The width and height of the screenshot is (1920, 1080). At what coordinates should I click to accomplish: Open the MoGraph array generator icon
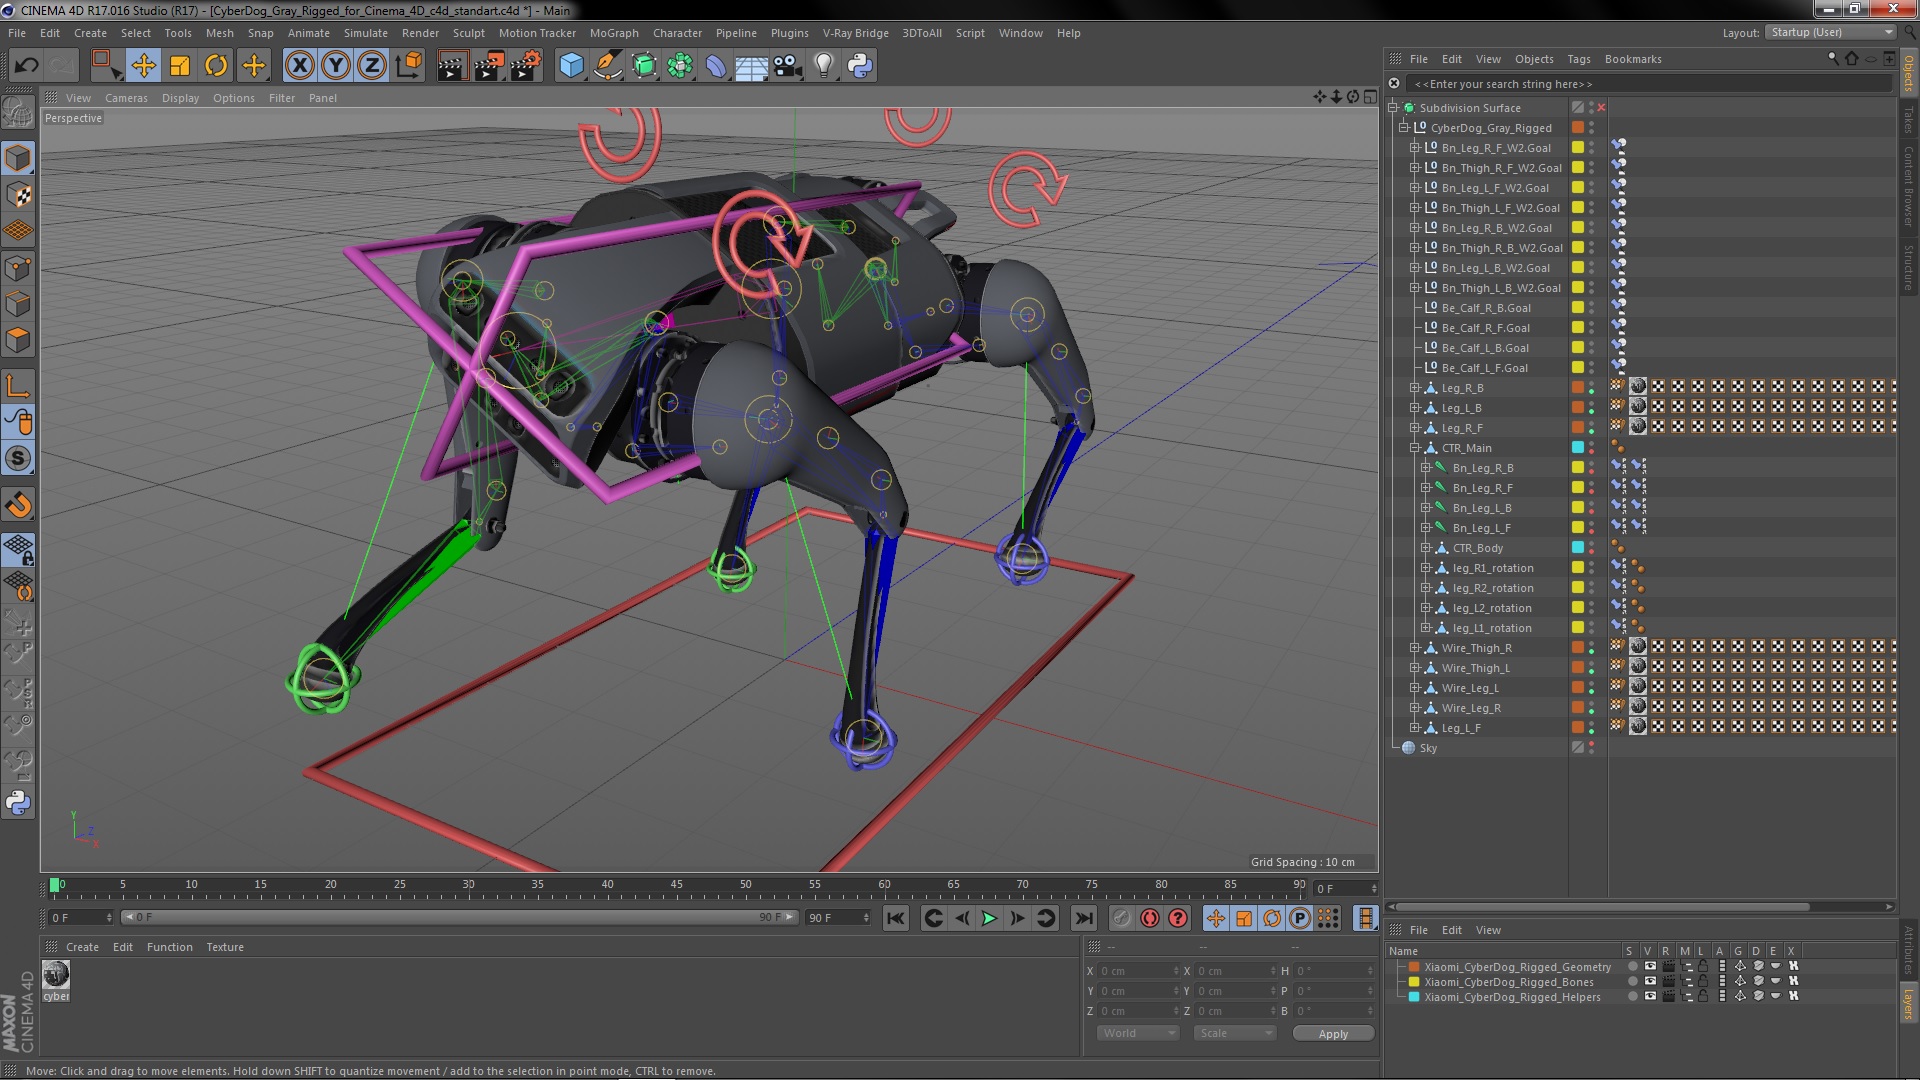[x=680, y=66]
